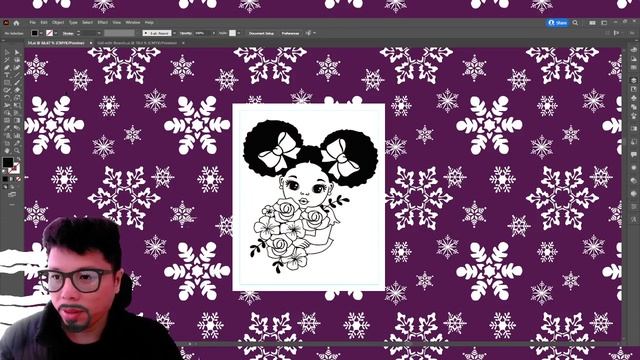Change screen mode at toolbar bottom
The height and width of the screenshot is (360, 640).
pyautogui.click(x=11, y=194)
